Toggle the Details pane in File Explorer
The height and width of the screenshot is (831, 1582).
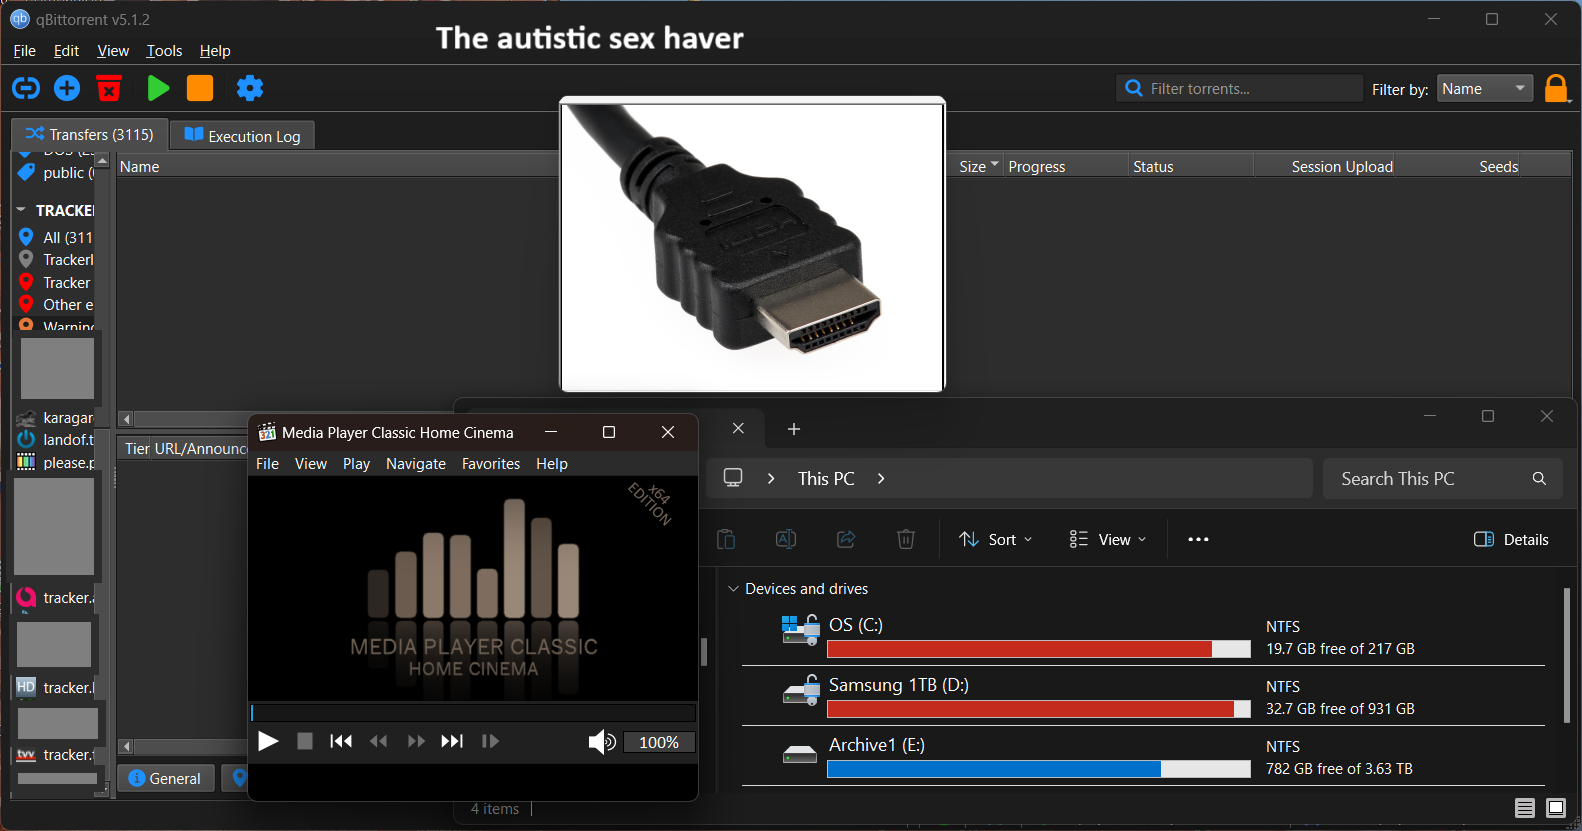tap(1511, 539)
